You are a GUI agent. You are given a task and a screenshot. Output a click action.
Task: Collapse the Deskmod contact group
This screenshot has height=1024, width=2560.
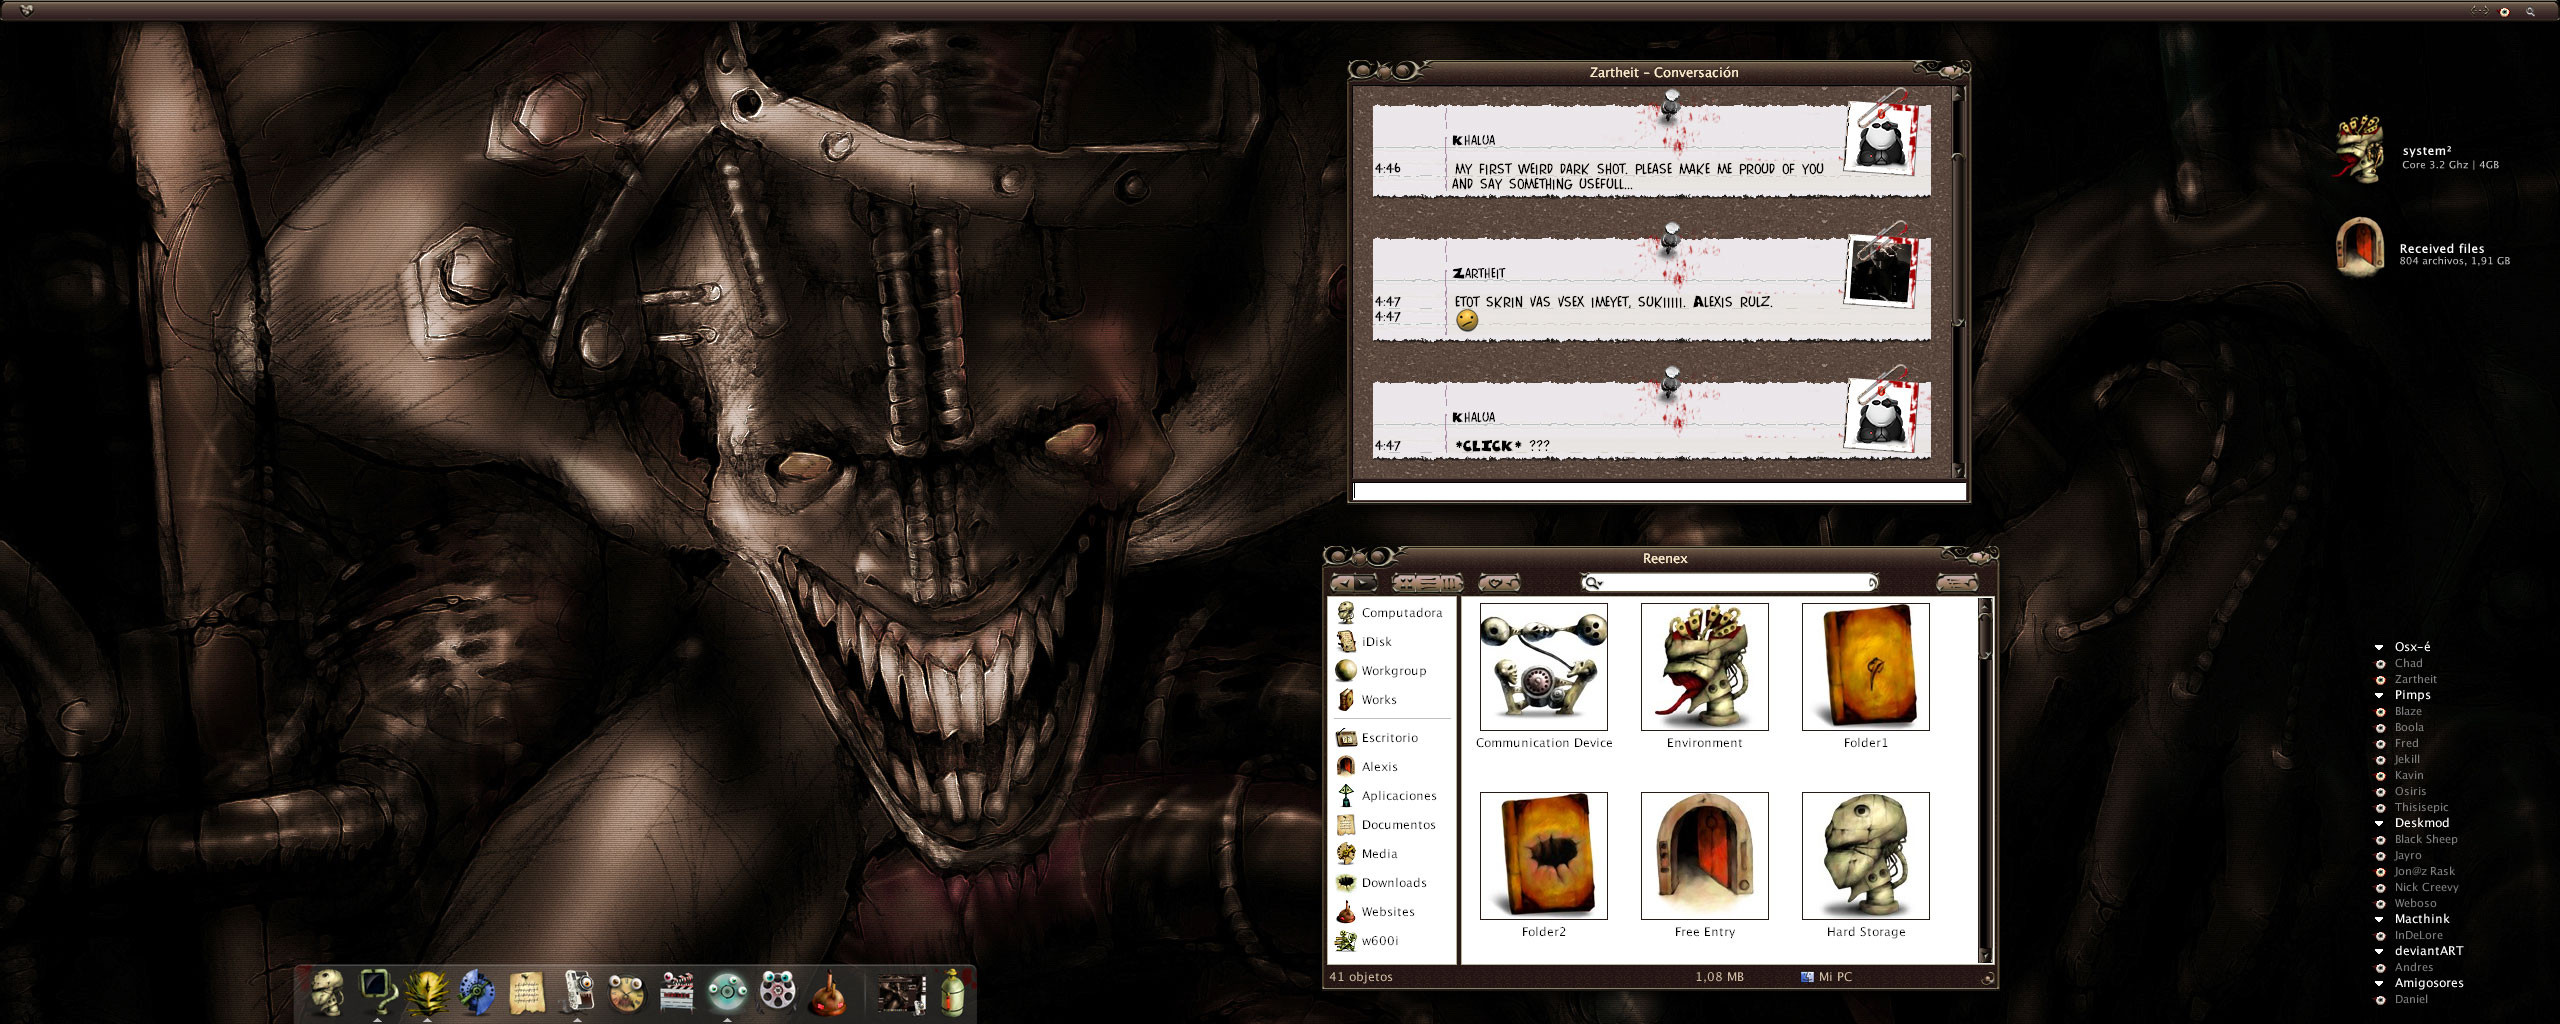pyautogui.click(x=2380, y=824)
